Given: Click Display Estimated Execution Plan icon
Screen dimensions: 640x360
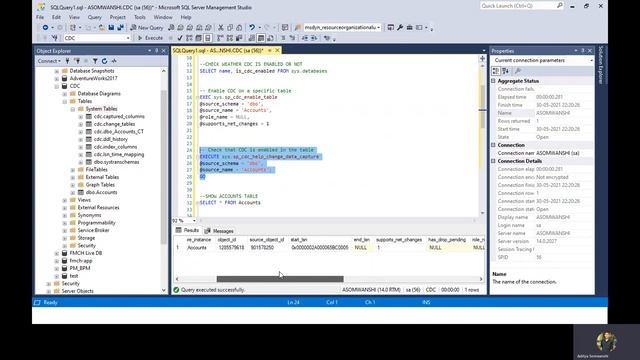Looking at the screenshot, I should pyautogui.click(x=189, y=38).
